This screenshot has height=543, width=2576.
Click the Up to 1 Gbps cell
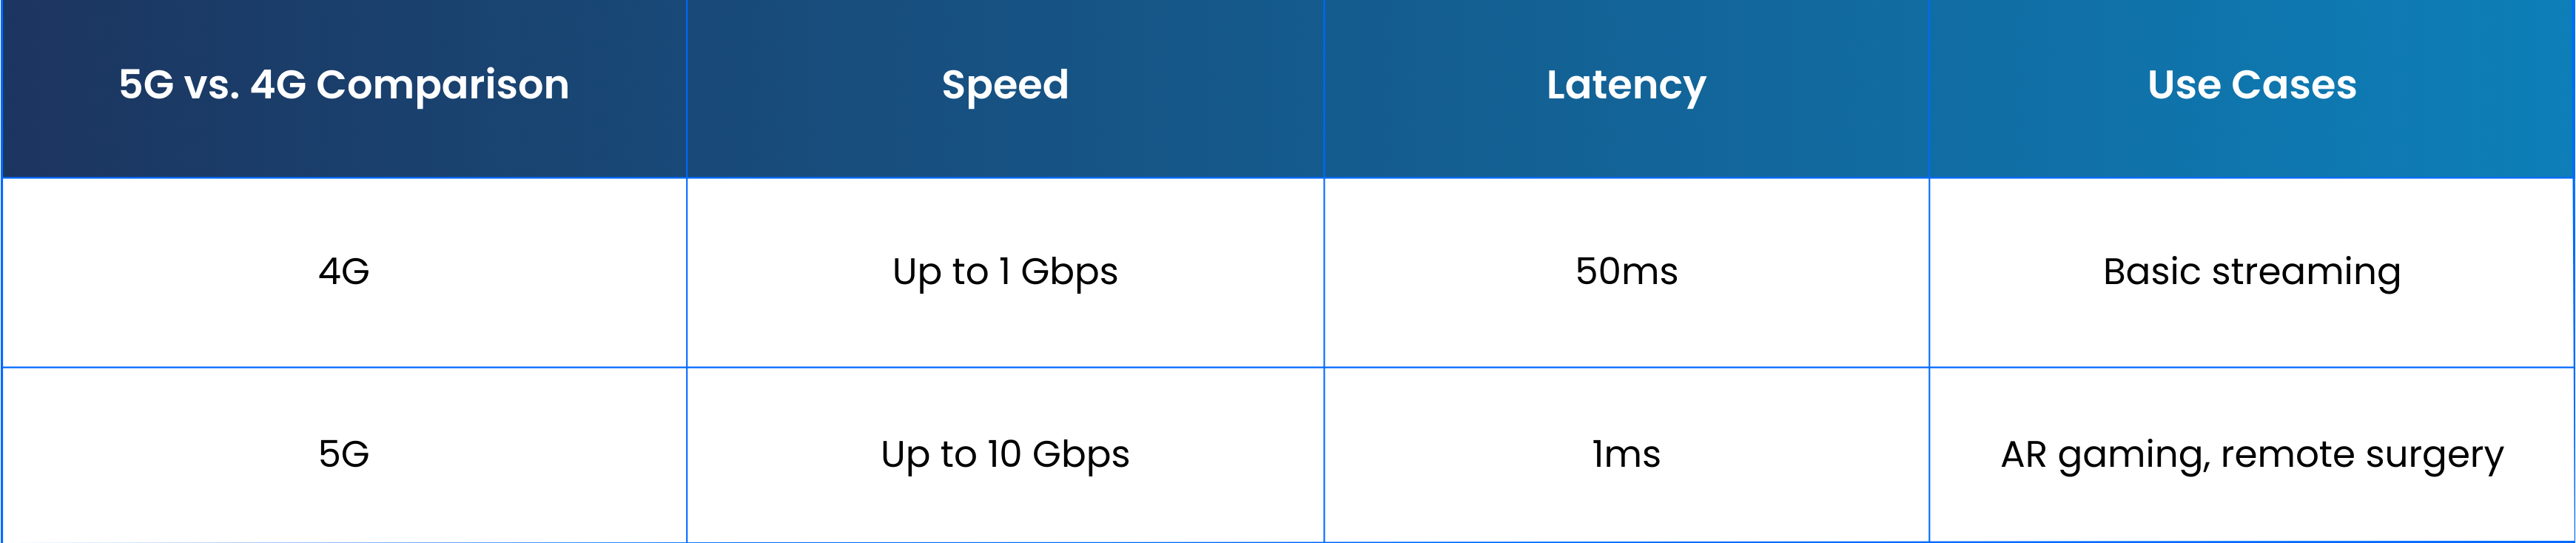point(1005,272)
